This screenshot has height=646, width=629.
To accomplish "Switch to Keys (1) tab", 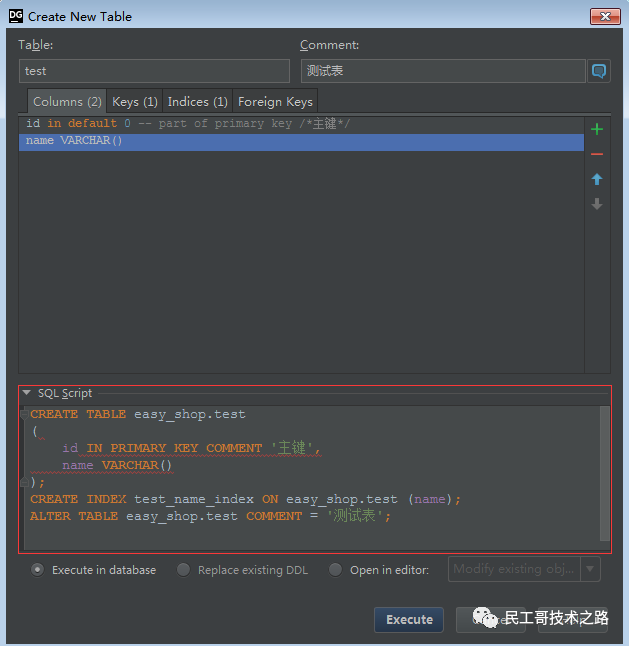I will pyautogui.click(x=135, y=101).
